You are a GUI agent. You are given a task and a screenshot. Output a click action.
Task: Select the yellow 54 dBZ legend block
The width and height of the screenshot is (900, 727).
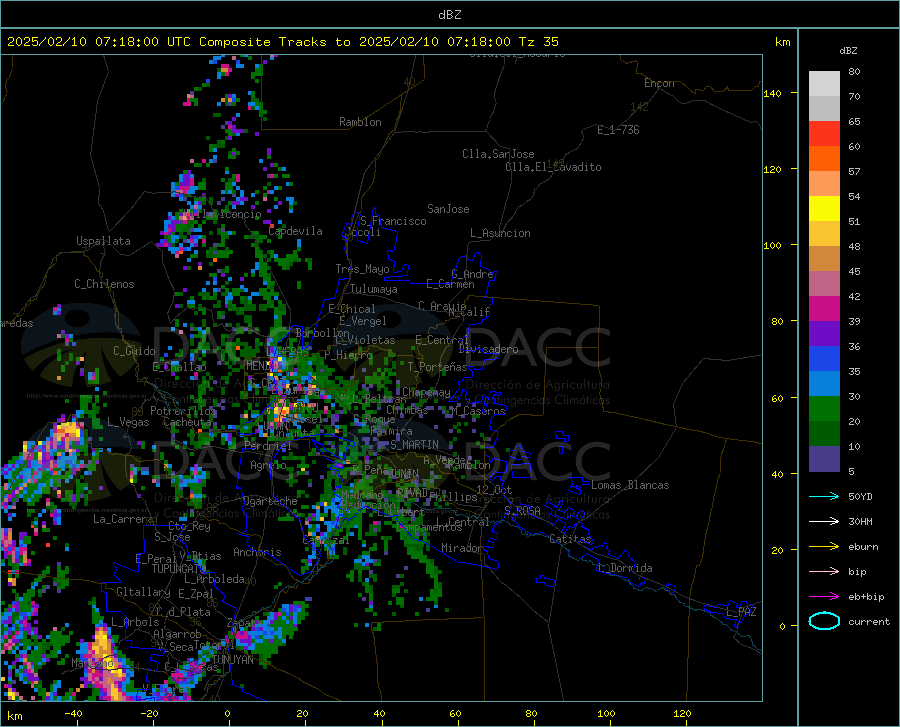pos(824,208)
